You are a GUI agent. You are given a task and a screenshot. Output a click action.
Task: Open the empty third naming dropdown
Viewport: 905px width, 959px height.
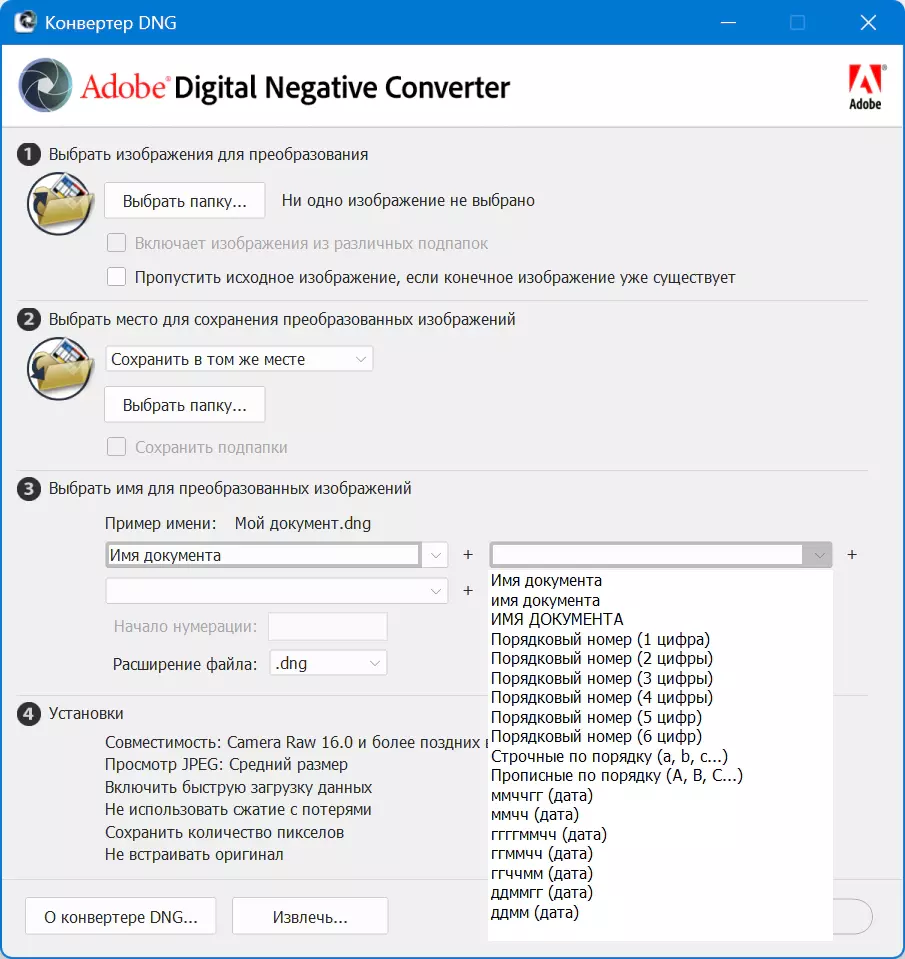tap(276, 591)
